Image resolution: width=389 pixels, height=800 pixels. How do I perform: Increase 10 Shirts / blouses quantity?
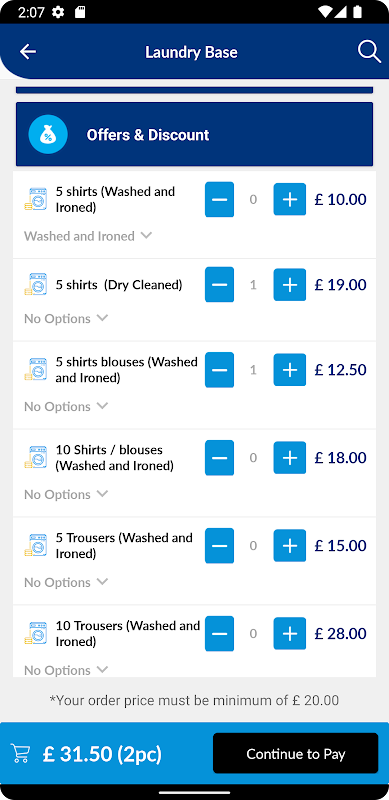(x=289, y=458)
